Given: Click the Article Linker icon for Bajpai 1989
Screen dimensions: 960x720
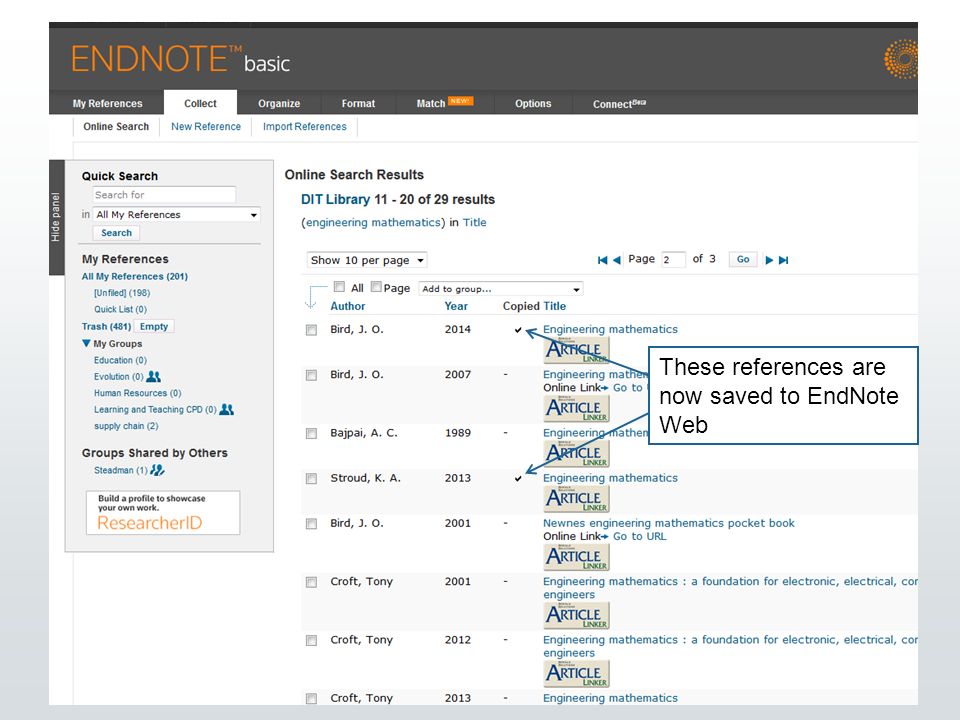Looking at the screenshot, I should (x=576, y=454).
